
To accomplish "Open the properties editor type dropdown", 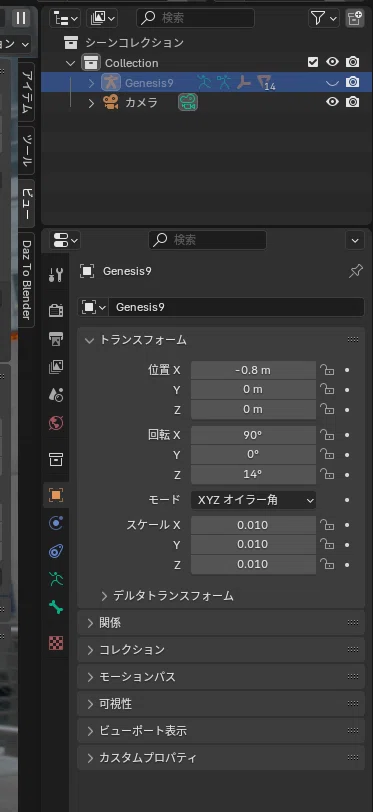I will 65,240.
